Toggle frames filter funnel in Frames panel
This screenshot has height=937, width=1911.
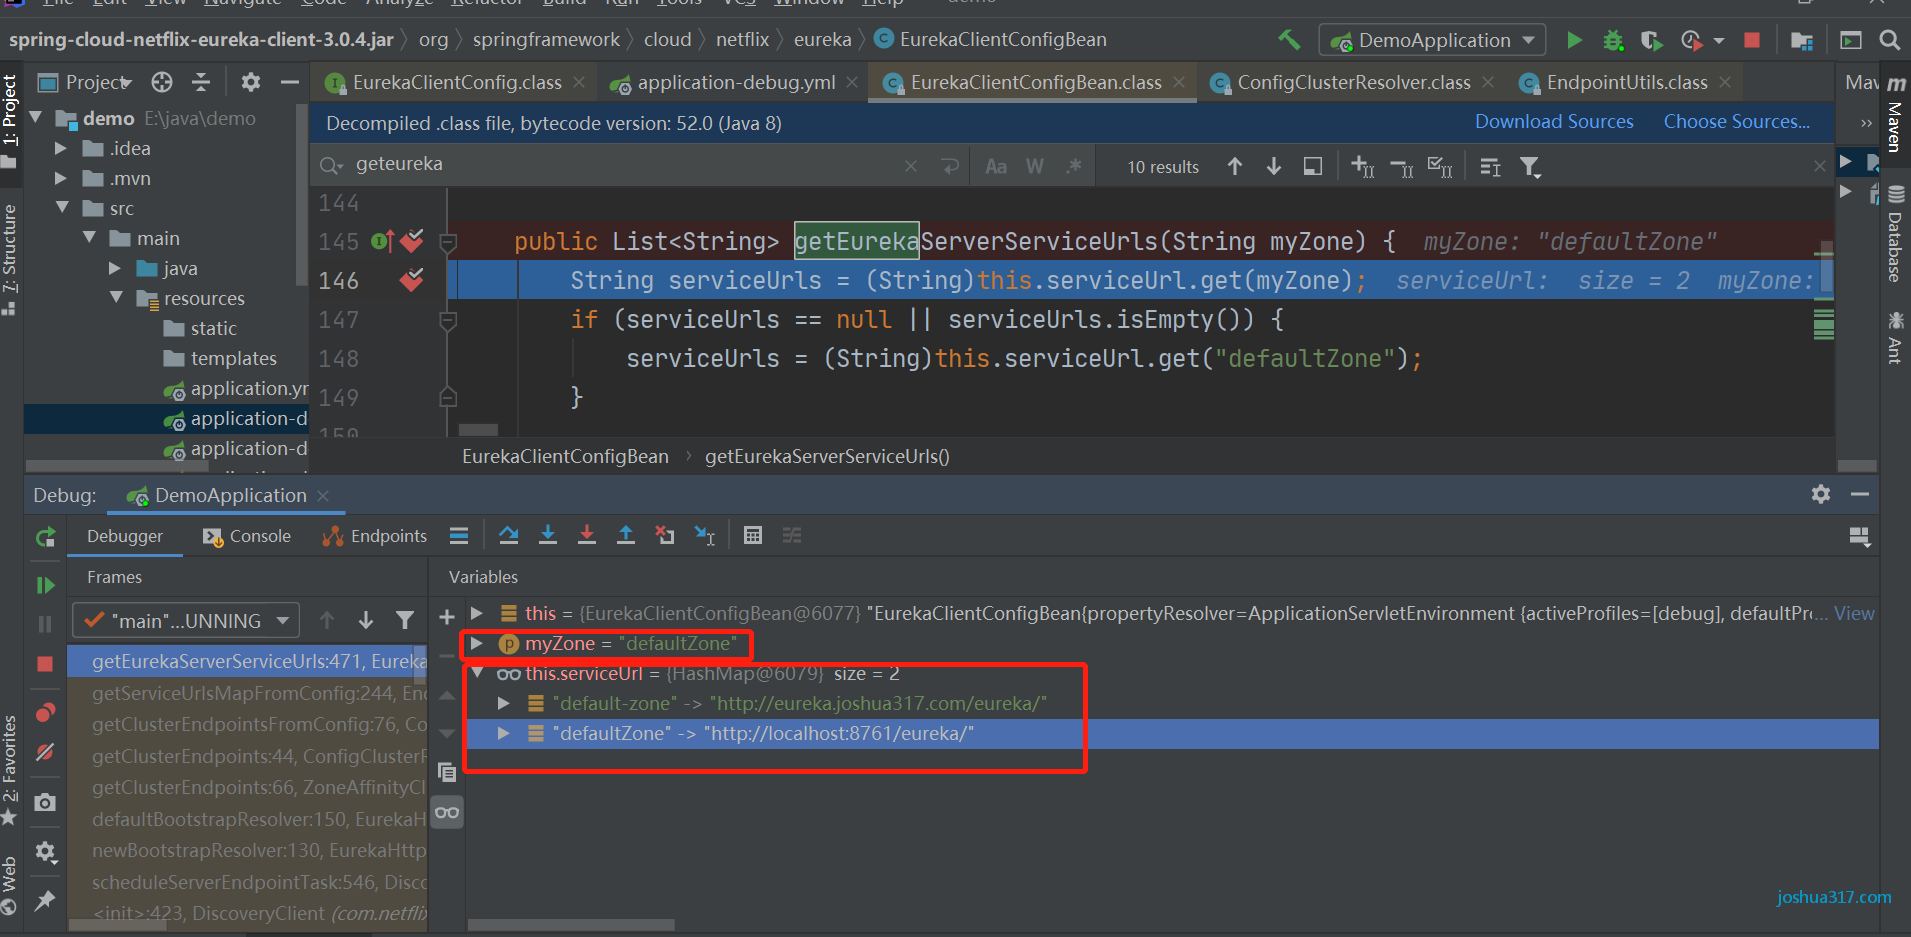coord(405,620)
